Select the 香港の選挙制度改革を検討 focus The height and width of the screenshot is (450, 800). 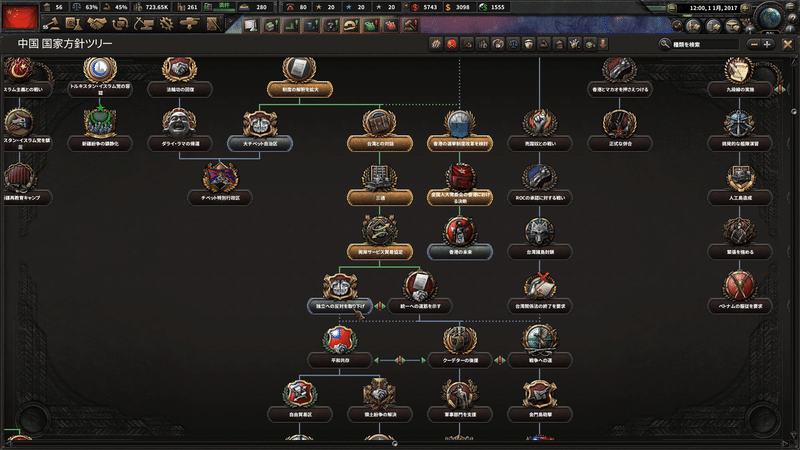pyautogui.click(x=460, y=132)
